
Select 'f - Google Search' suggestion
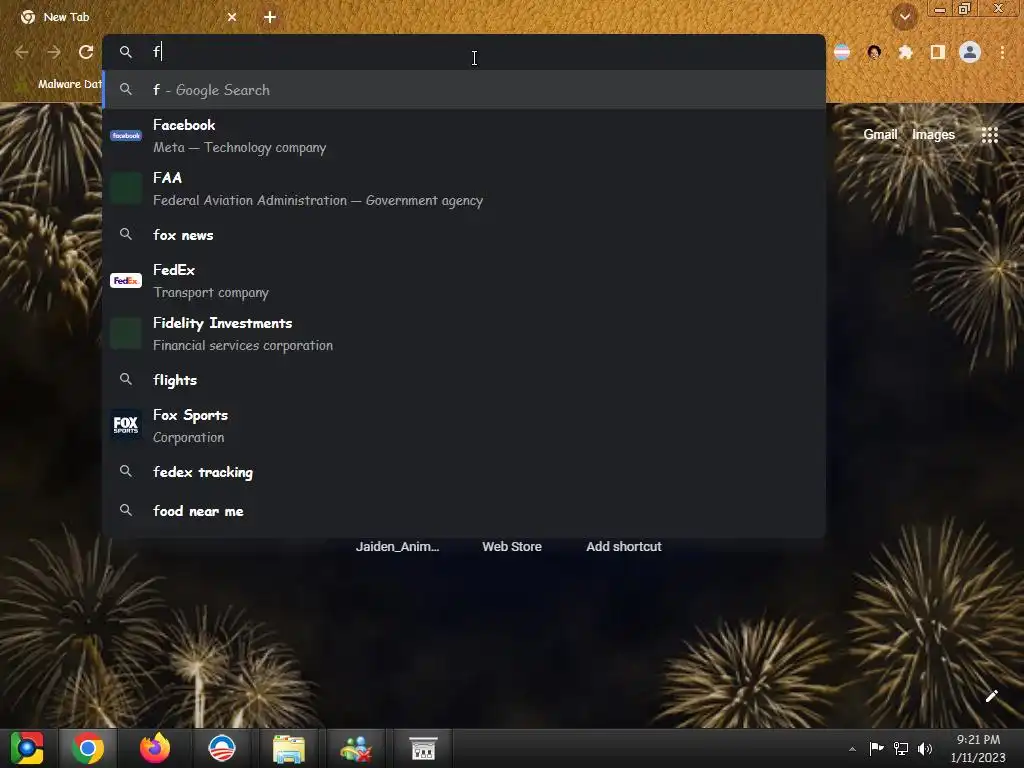coord(464,89)
